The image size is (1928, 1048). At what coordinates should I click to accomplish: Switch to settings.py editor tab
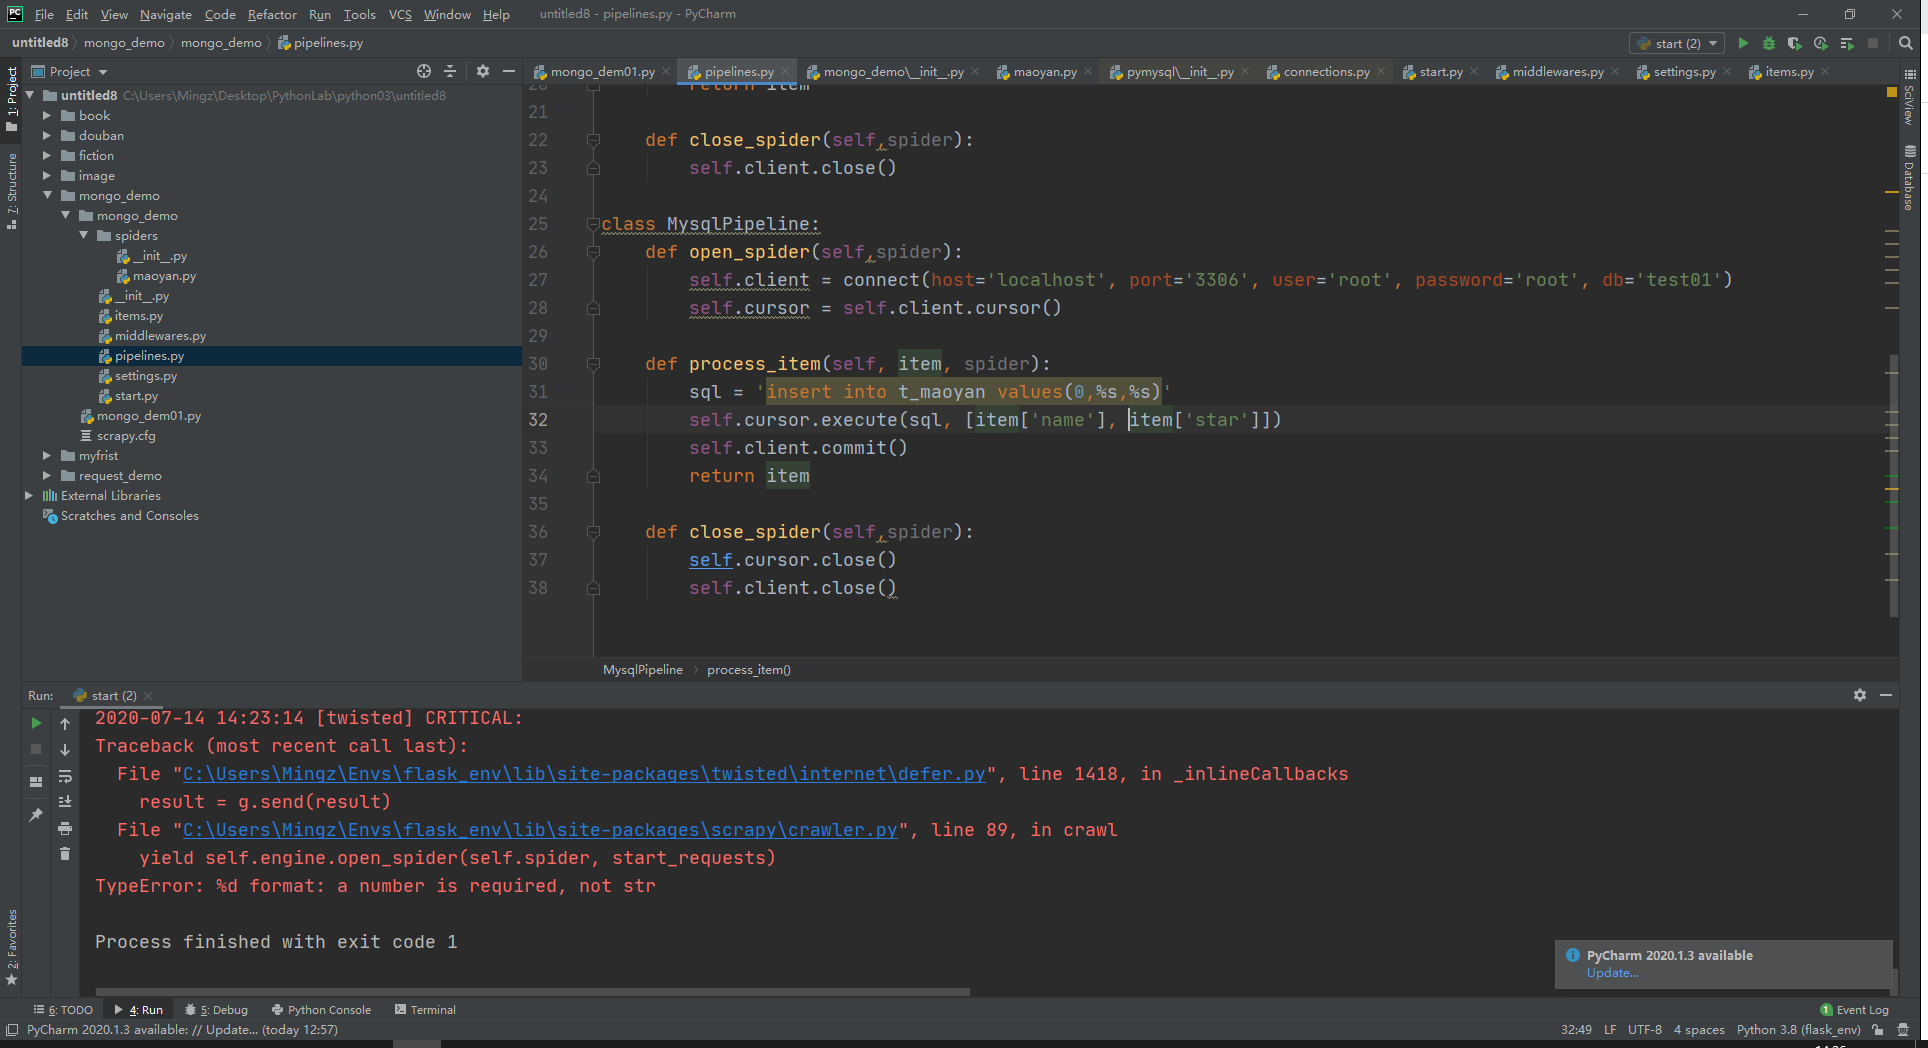(1684, 72)
